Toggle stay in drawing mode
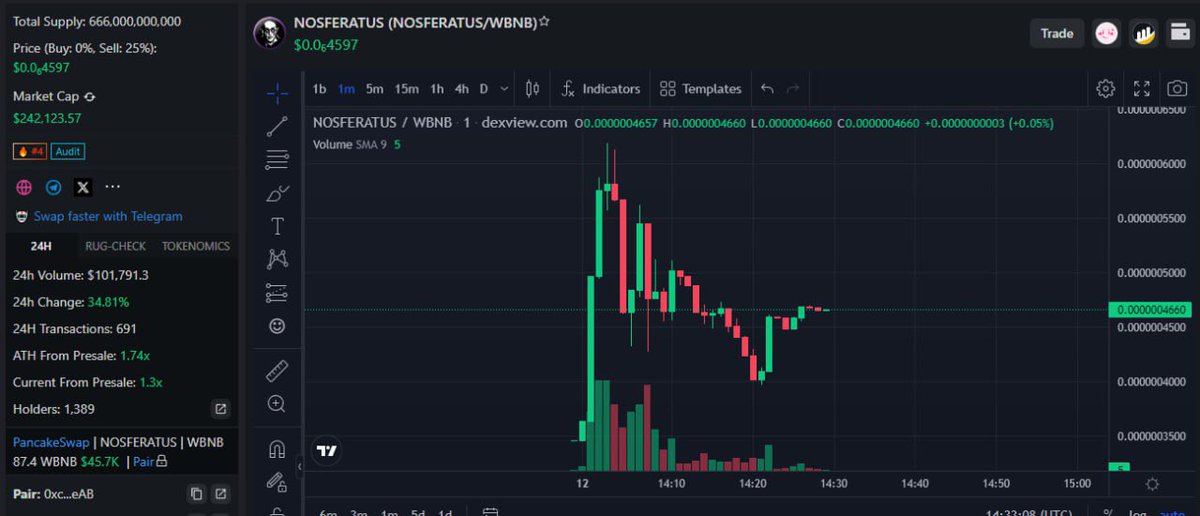The width and height of the screenshot is (1200, 516). click(277, 482)
